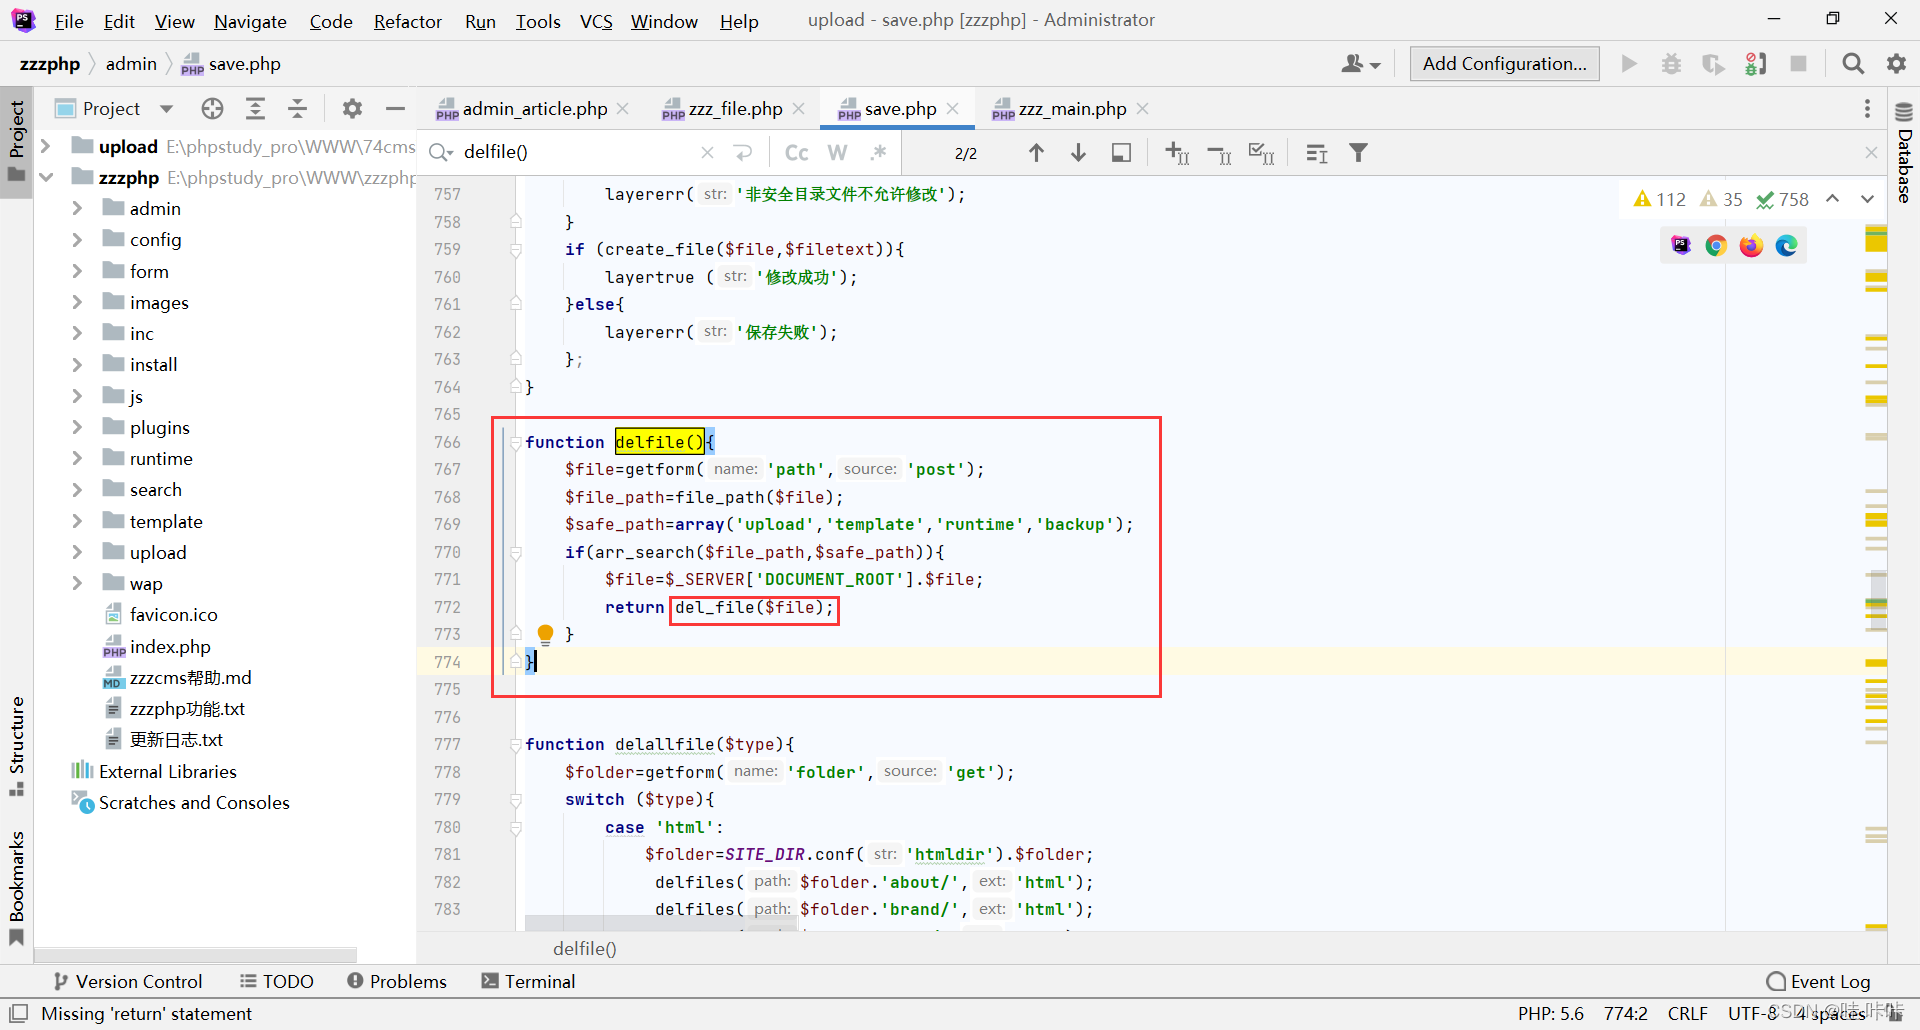This screenshot has width=1920, height=1030.
Task: Hide the Project tool window
Action: [395, 108]
